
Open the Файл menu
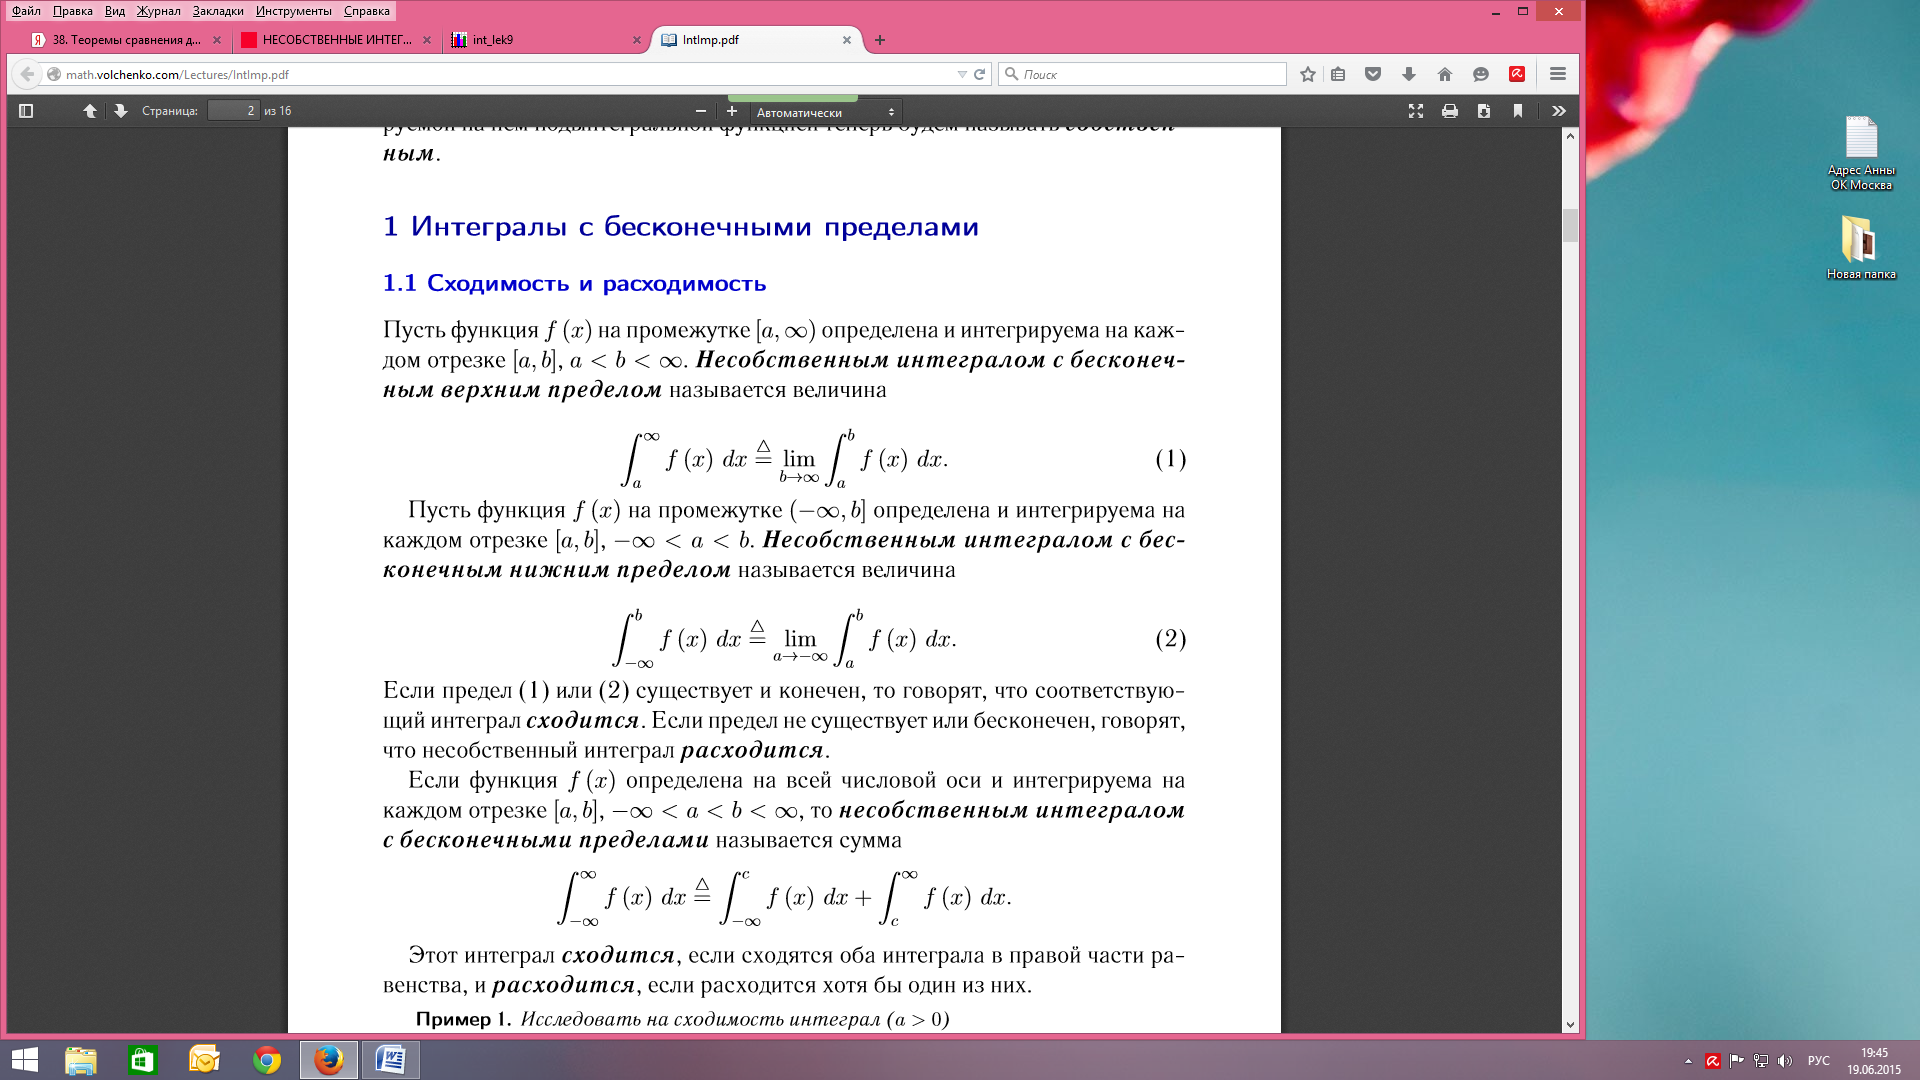tap(27, 11)
